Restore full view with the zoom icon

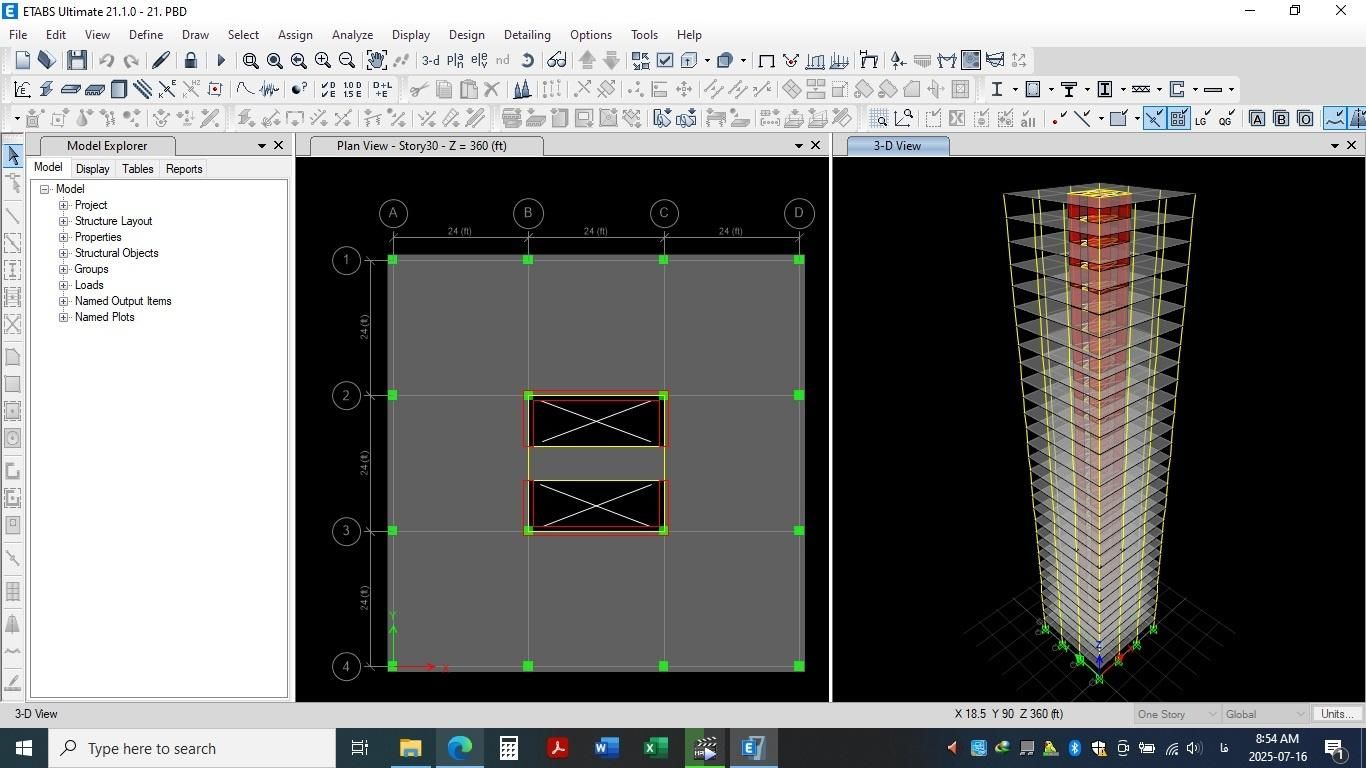point(275,60)
